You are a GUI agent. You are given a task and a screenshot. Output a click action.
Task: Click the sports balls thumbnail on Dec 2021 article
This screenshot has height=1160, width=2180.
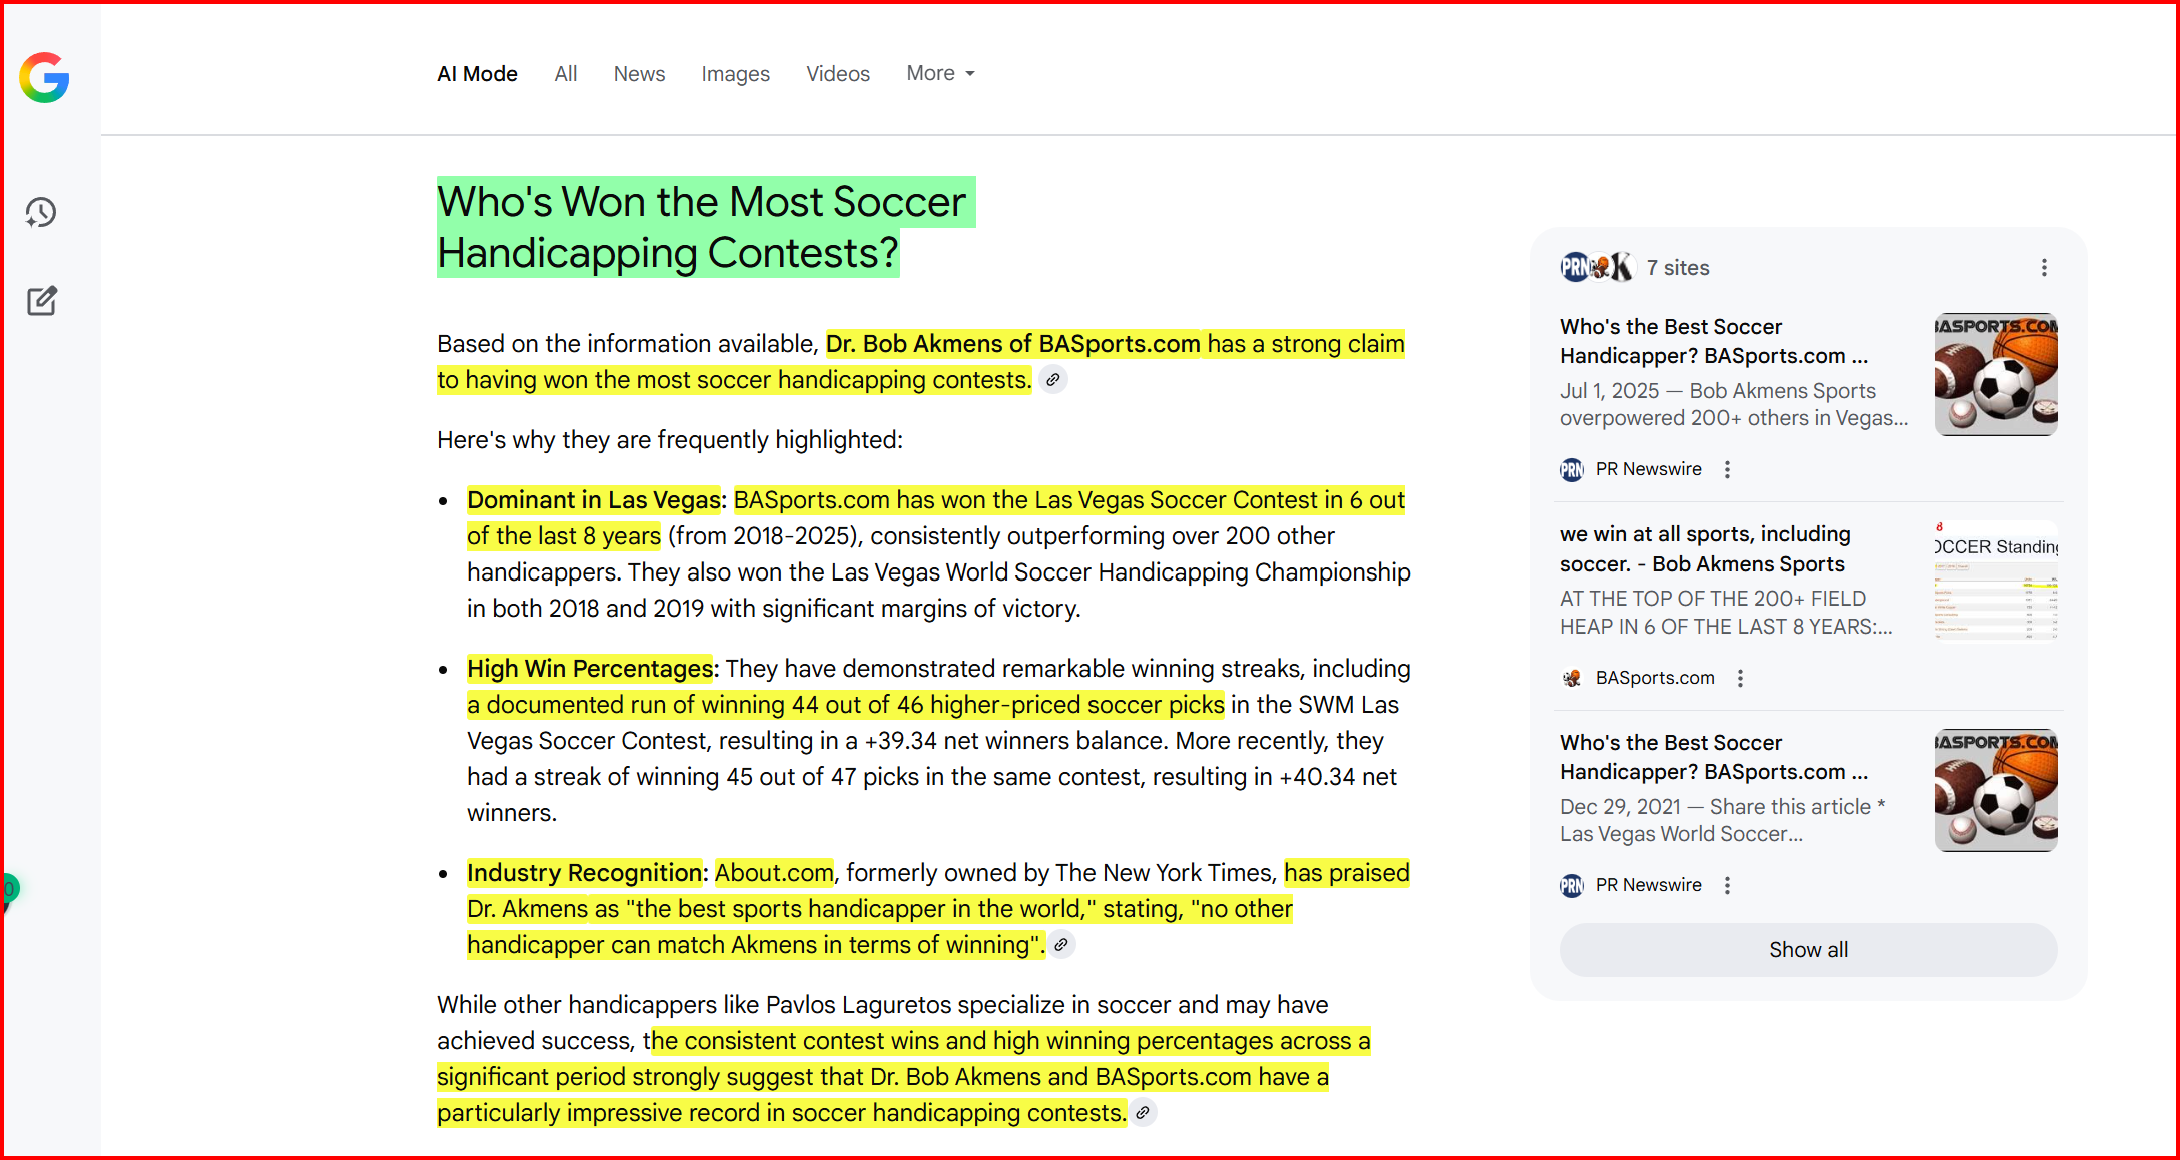point(1996,790)
